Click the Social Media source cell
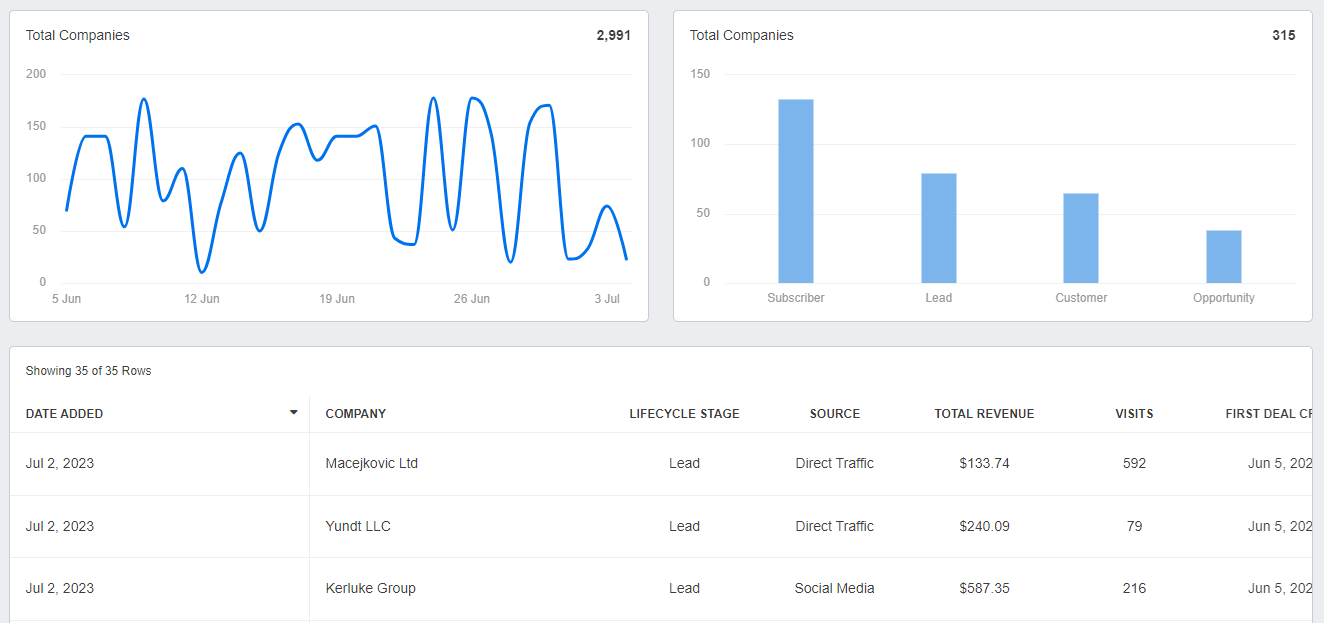1324x623 pixels. pos(834,588)
